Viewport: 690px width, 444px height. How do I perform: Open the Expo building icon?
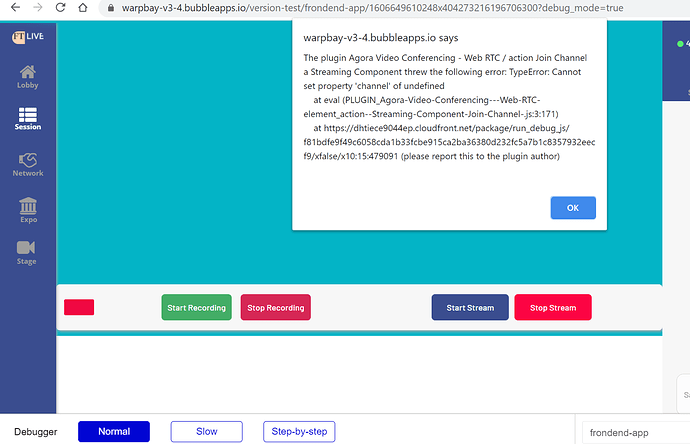pyautogui.click(x=28, y=210)
